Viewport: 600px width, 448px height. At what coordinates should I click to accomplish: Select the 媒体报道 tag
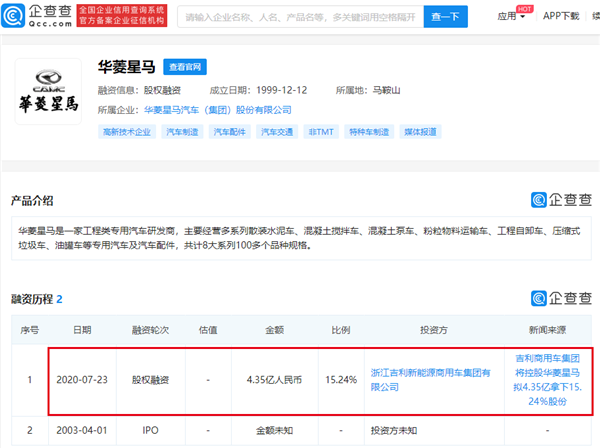[420, 132]
